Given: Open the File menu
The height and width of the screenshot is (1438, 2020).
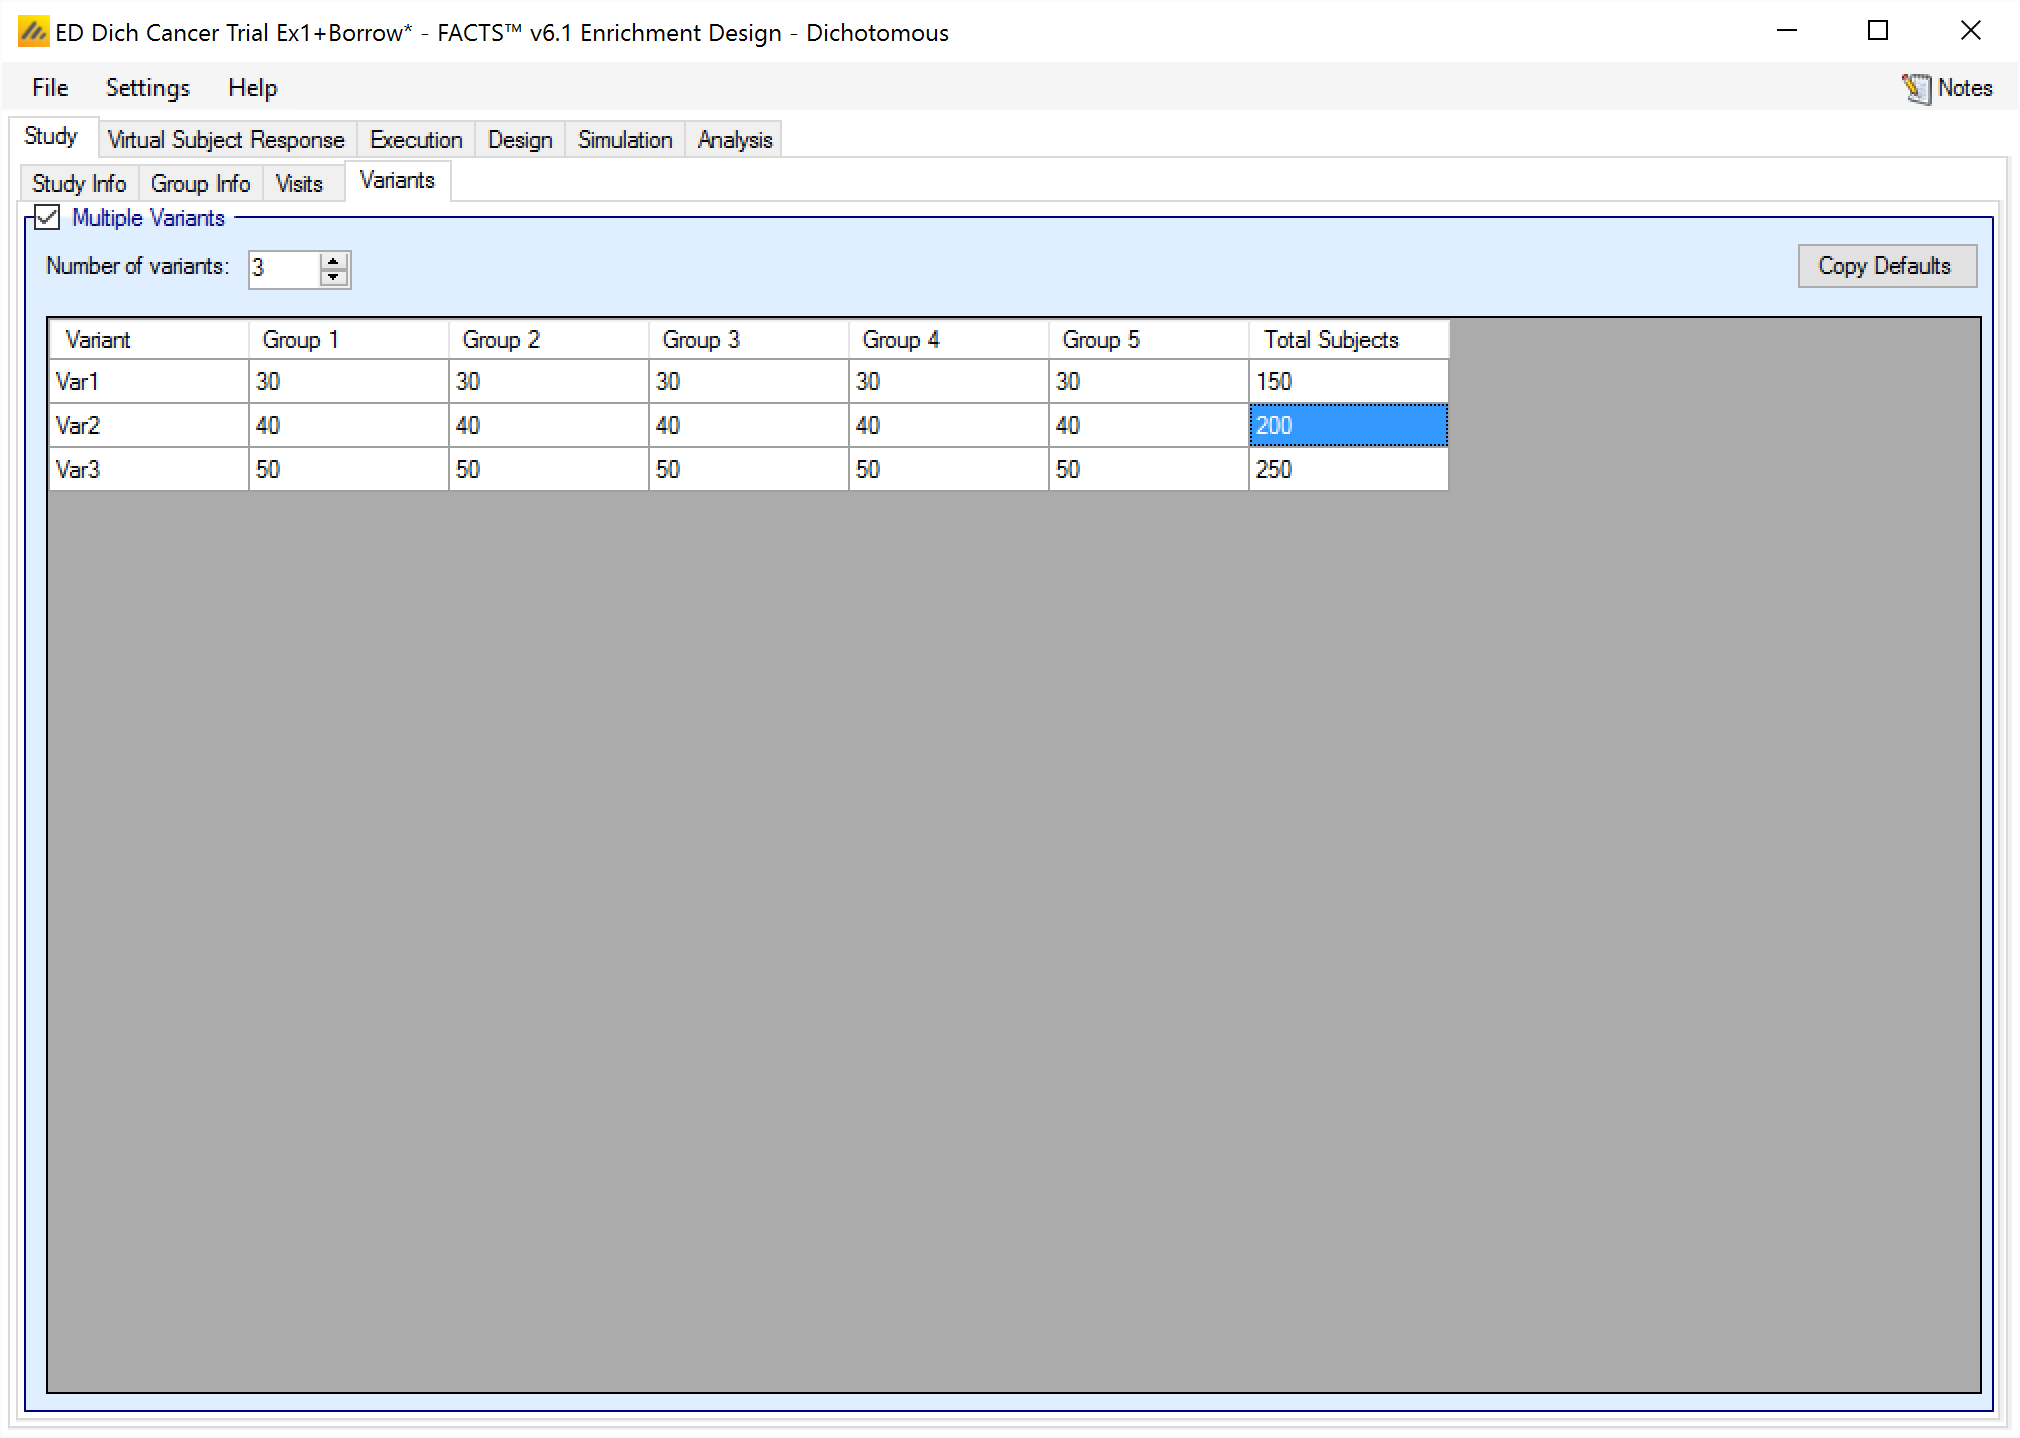Looking at the screenshot, I should pyautogui.click(x=50, y=88).
